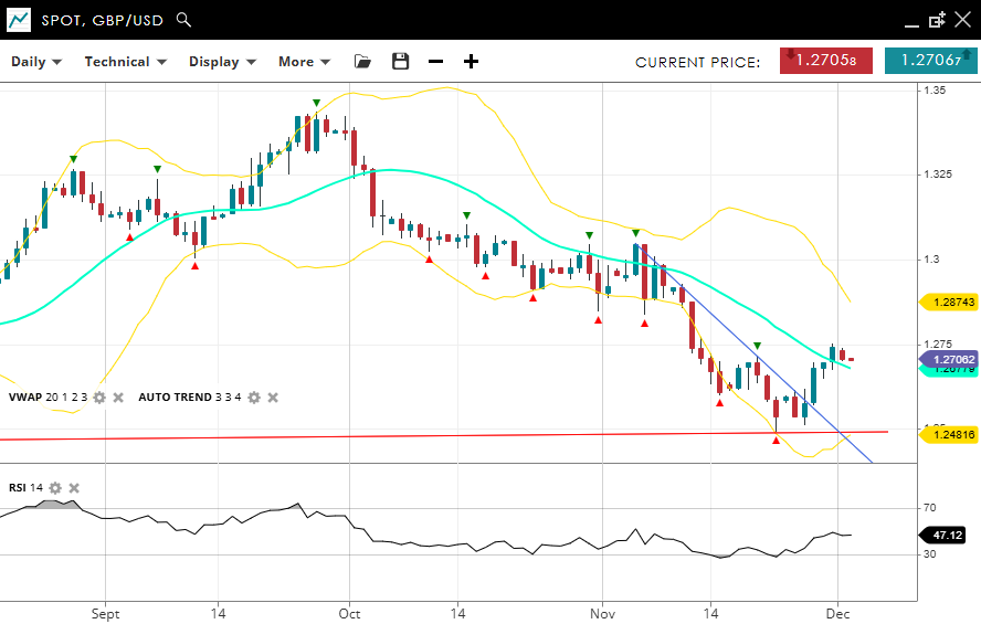Click the 1.24816 lower band price label
This screenshot has height=624, width=981.
pos(947,435)
